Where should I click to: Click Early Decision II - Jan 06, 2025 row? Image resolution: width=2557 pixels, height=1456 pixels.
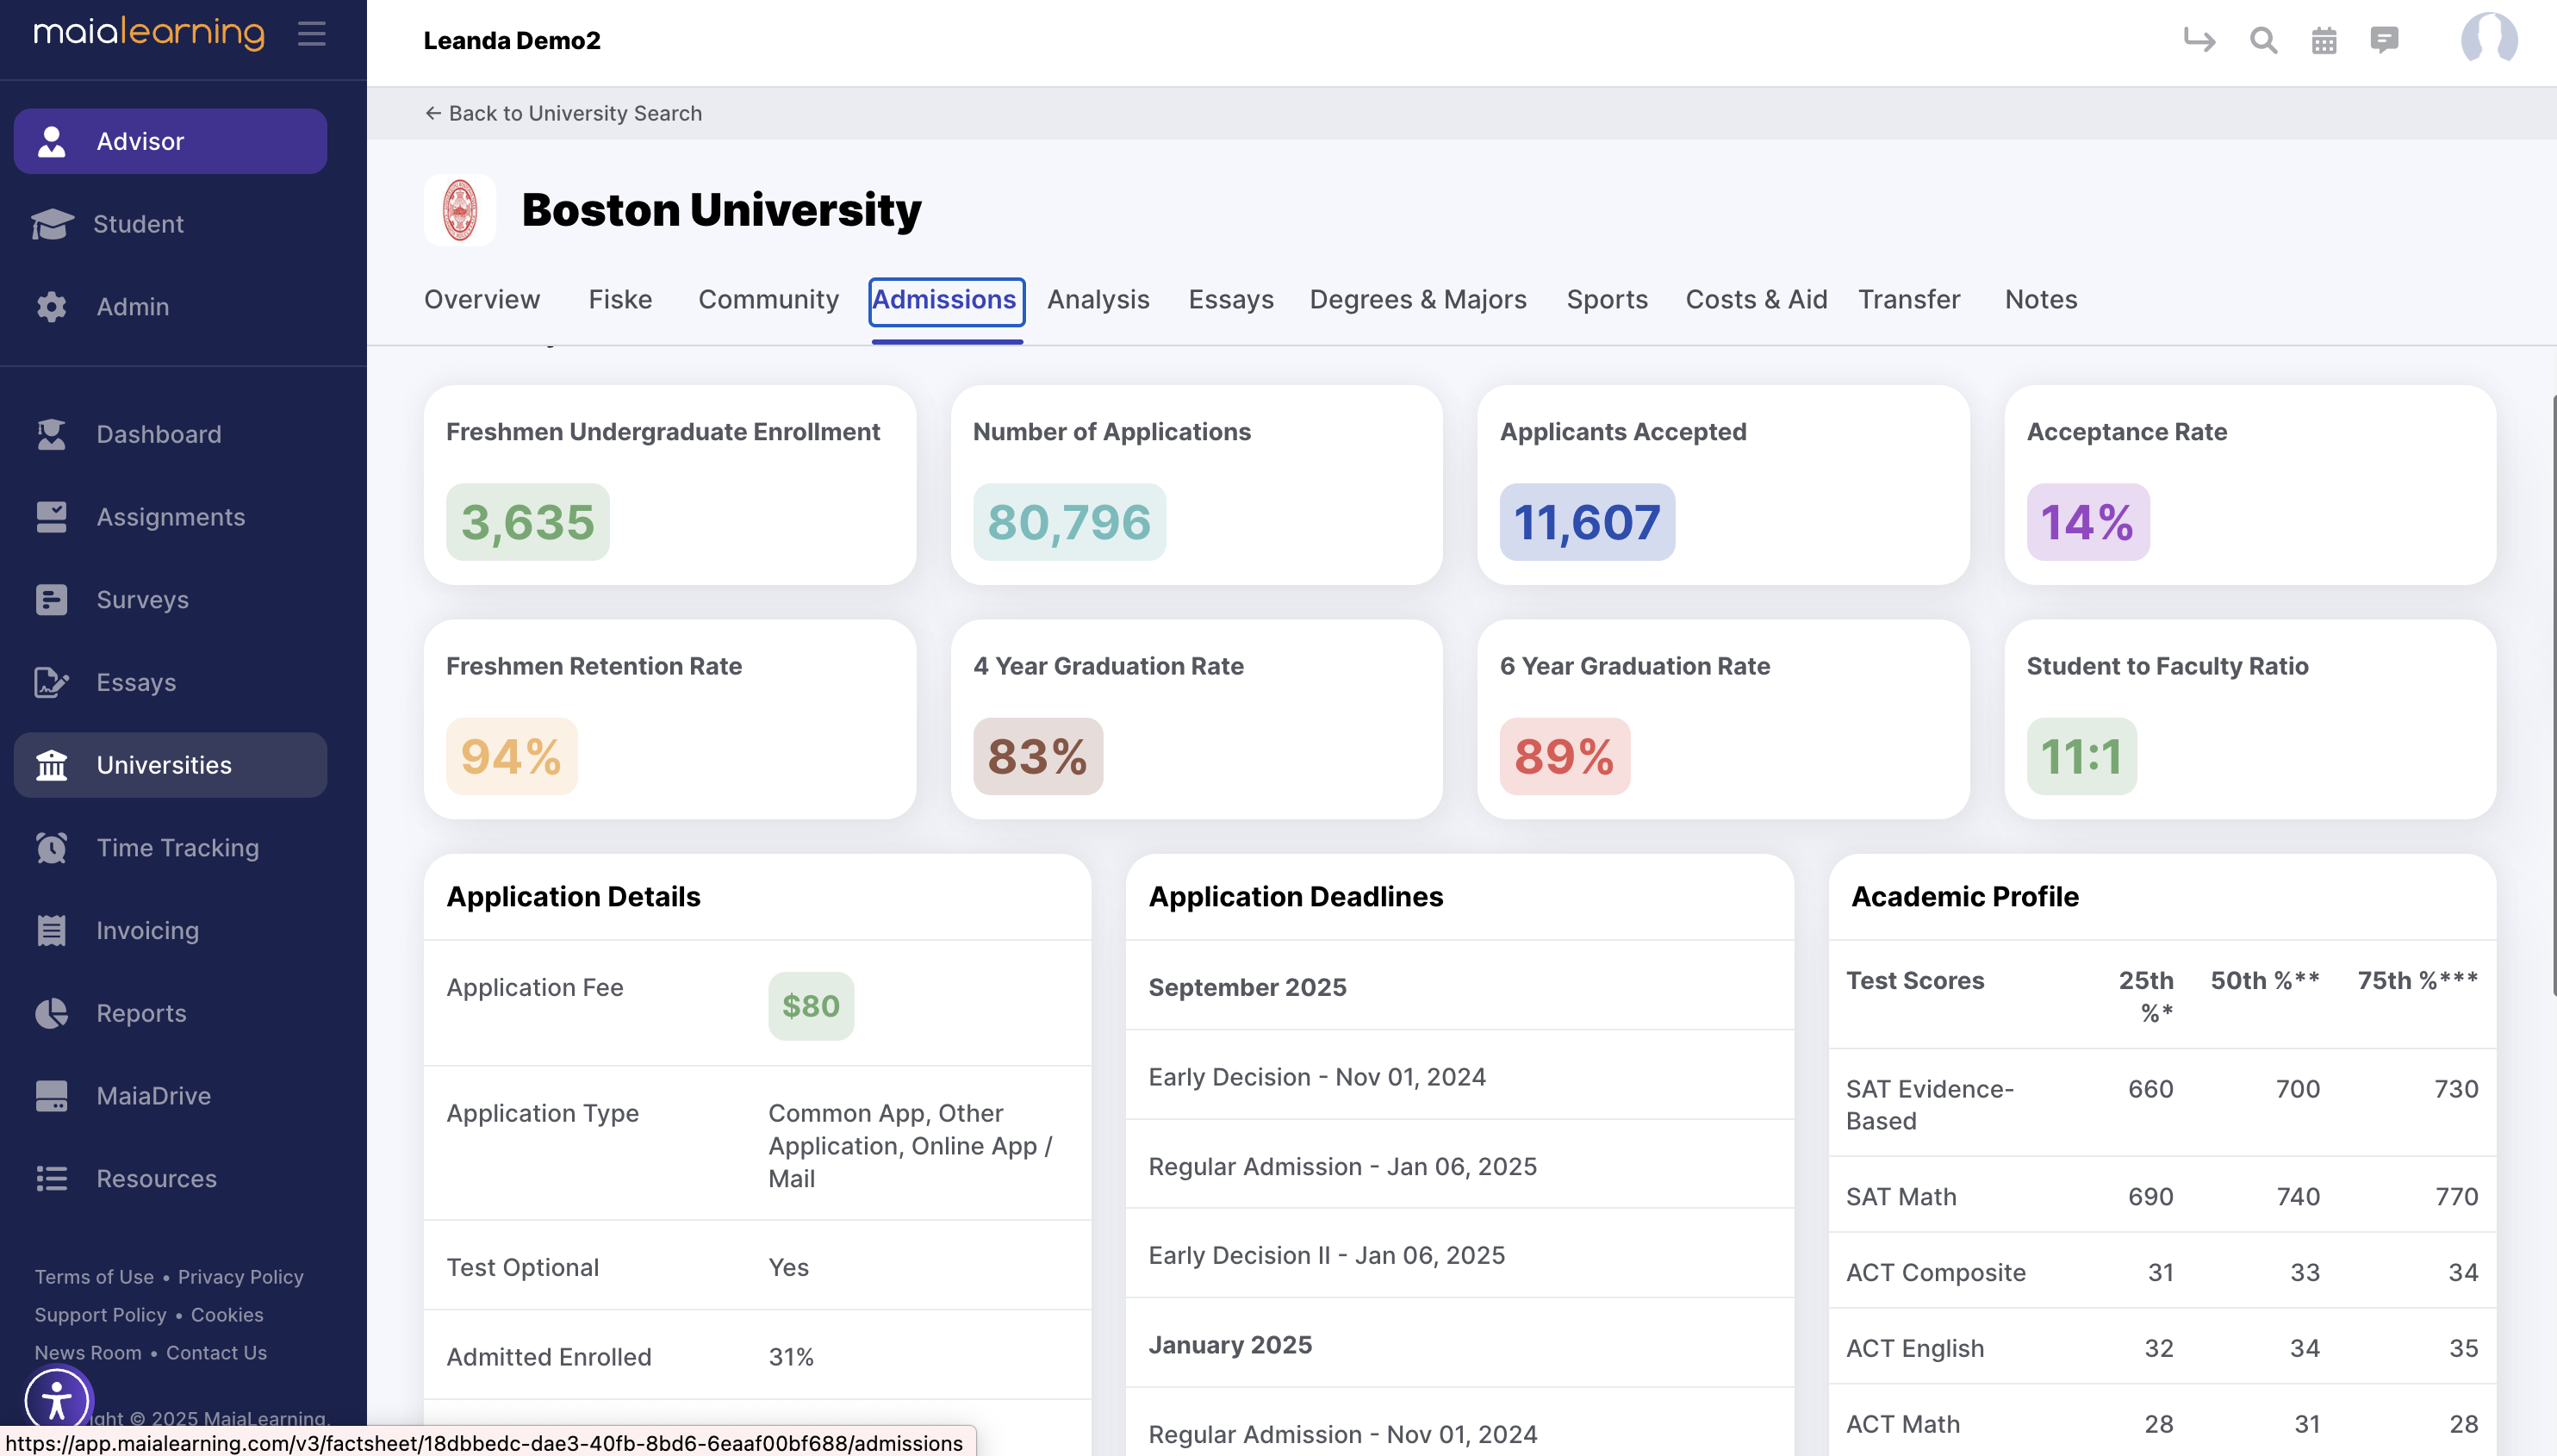pos(1459,1254)
